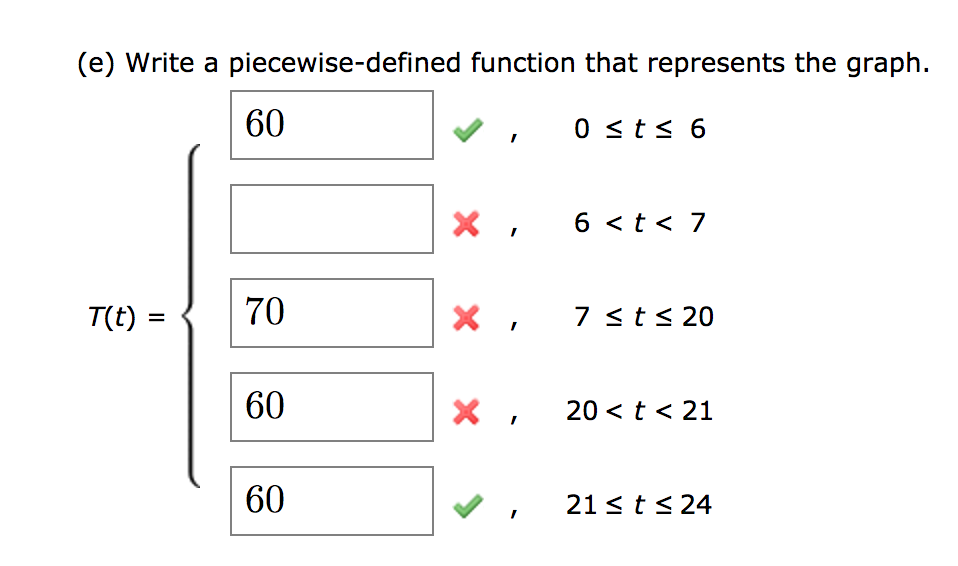This screenshot has width=958, height=566.
Task: Focus the answer field for 21 ≤ t ≤ 24
Action: (331, 501)
